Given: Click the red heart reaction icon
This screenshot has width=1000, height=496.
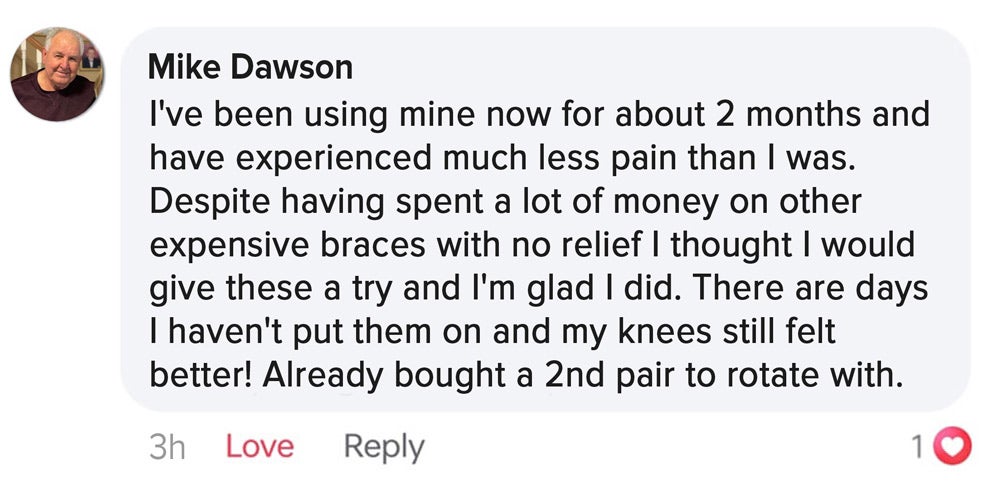Looking at the screenshot, I should point(952,446).
